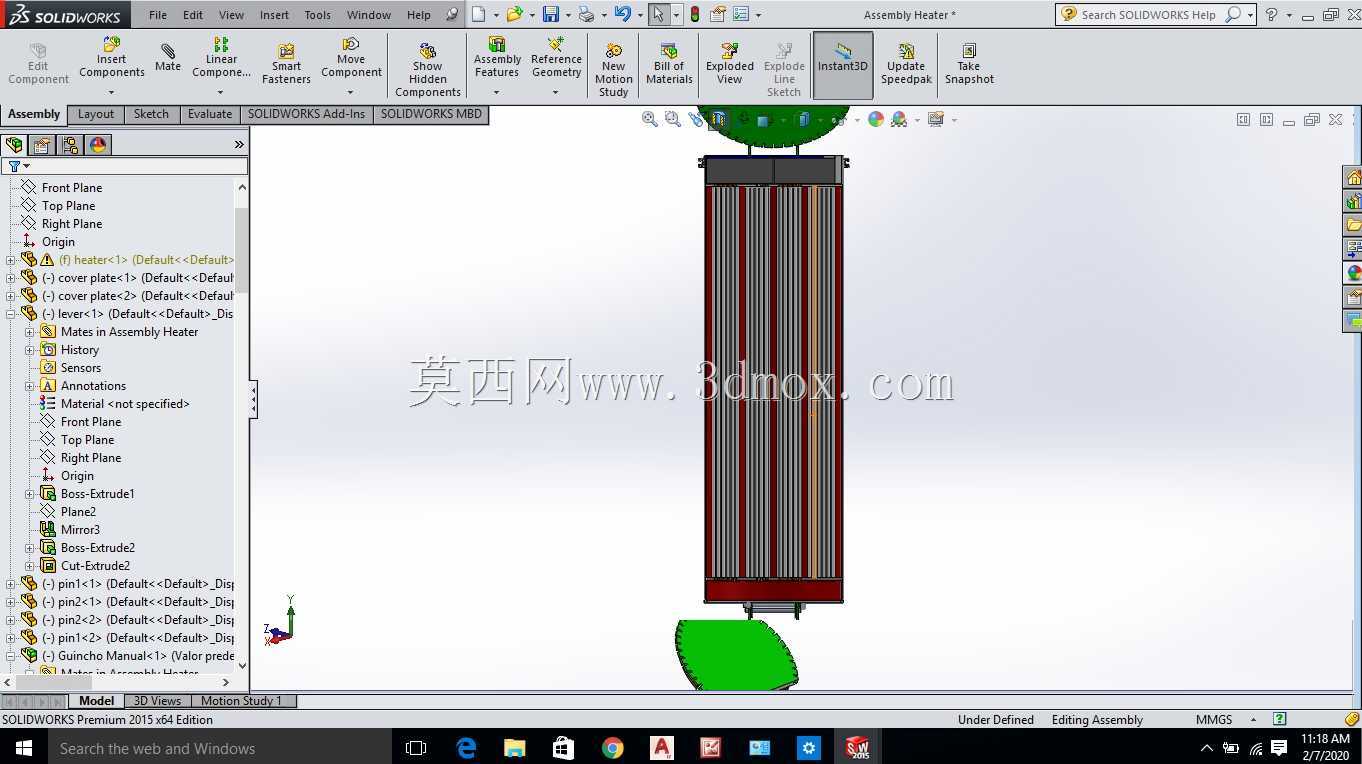Open the FeatureManager design tree tab
Viewport: 1362px width, 764px height.
coord(14,145)
